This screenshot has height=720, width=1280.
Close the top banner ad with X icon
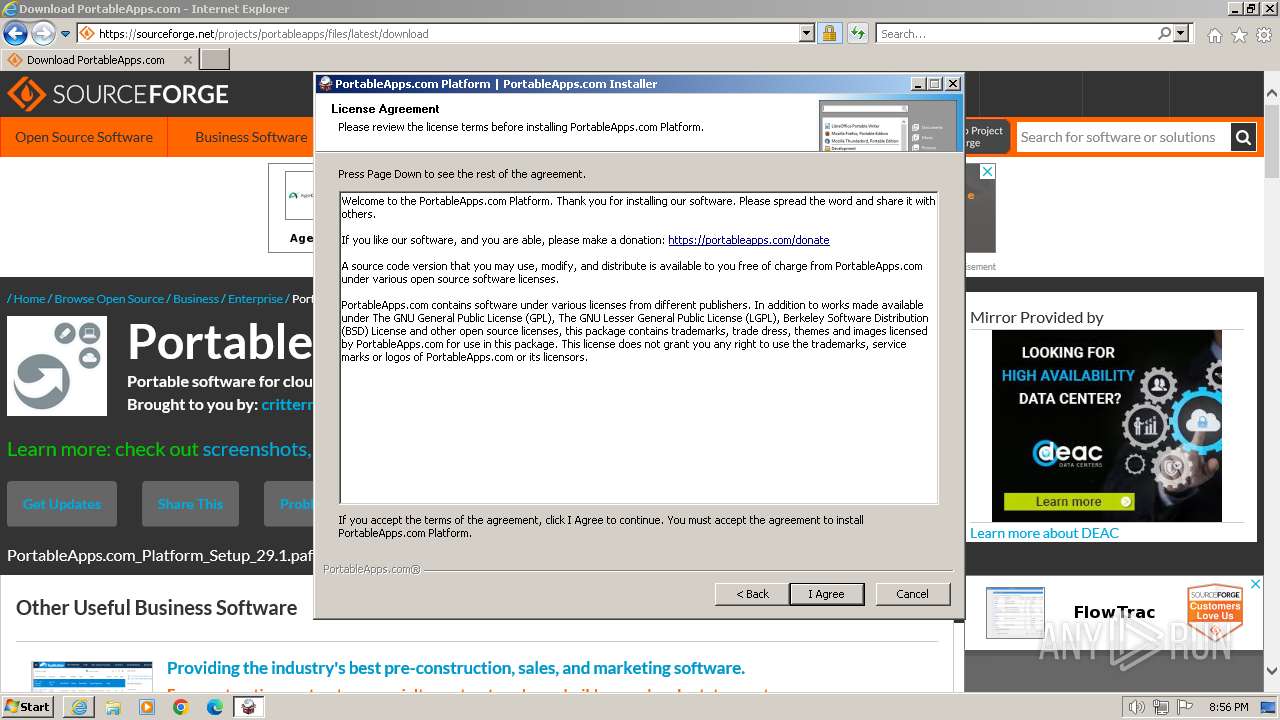click(988, 172)
